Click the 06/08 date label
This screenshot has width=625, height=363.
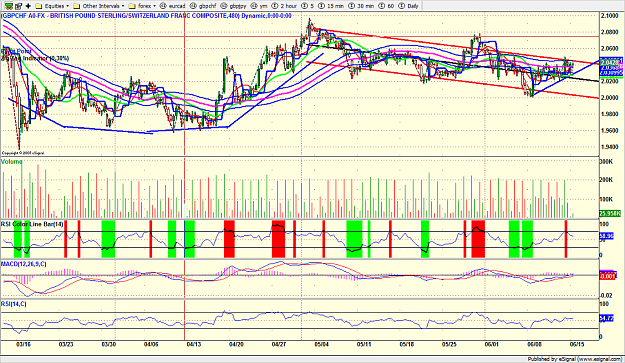(x=535, y=344)
